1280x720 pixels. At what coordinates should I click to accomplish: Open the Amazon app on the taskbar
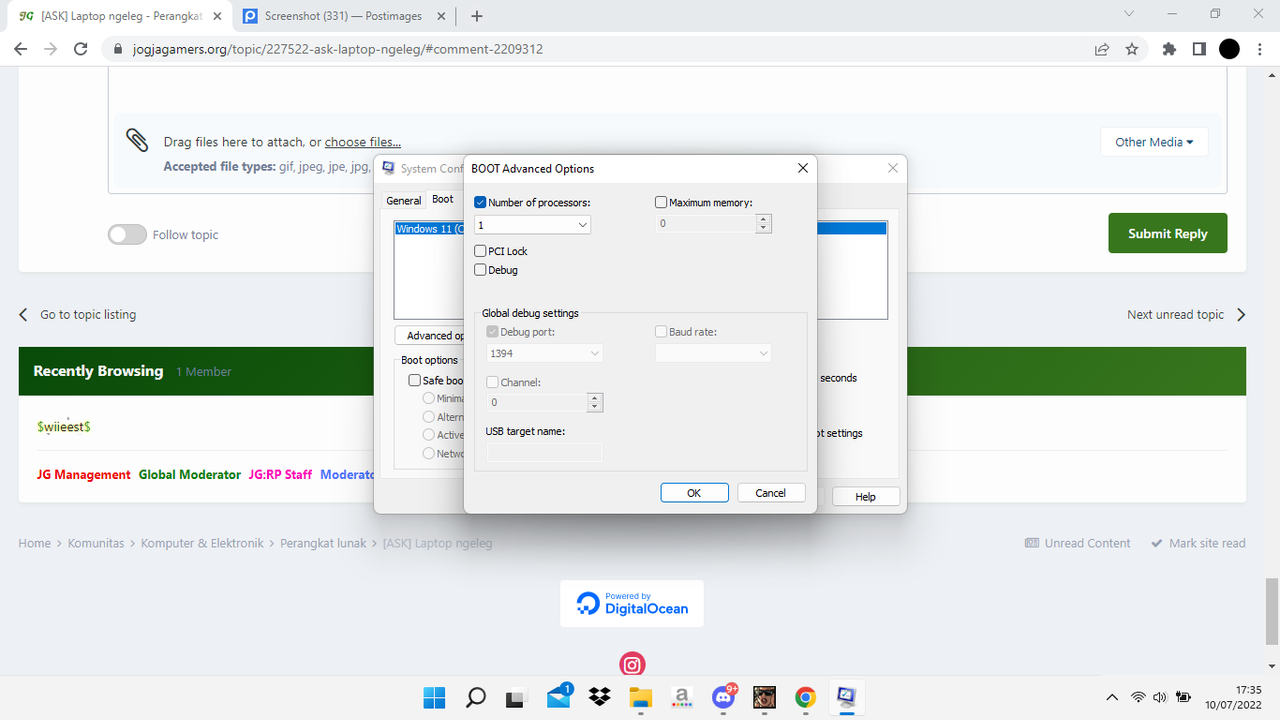[682, 697]
